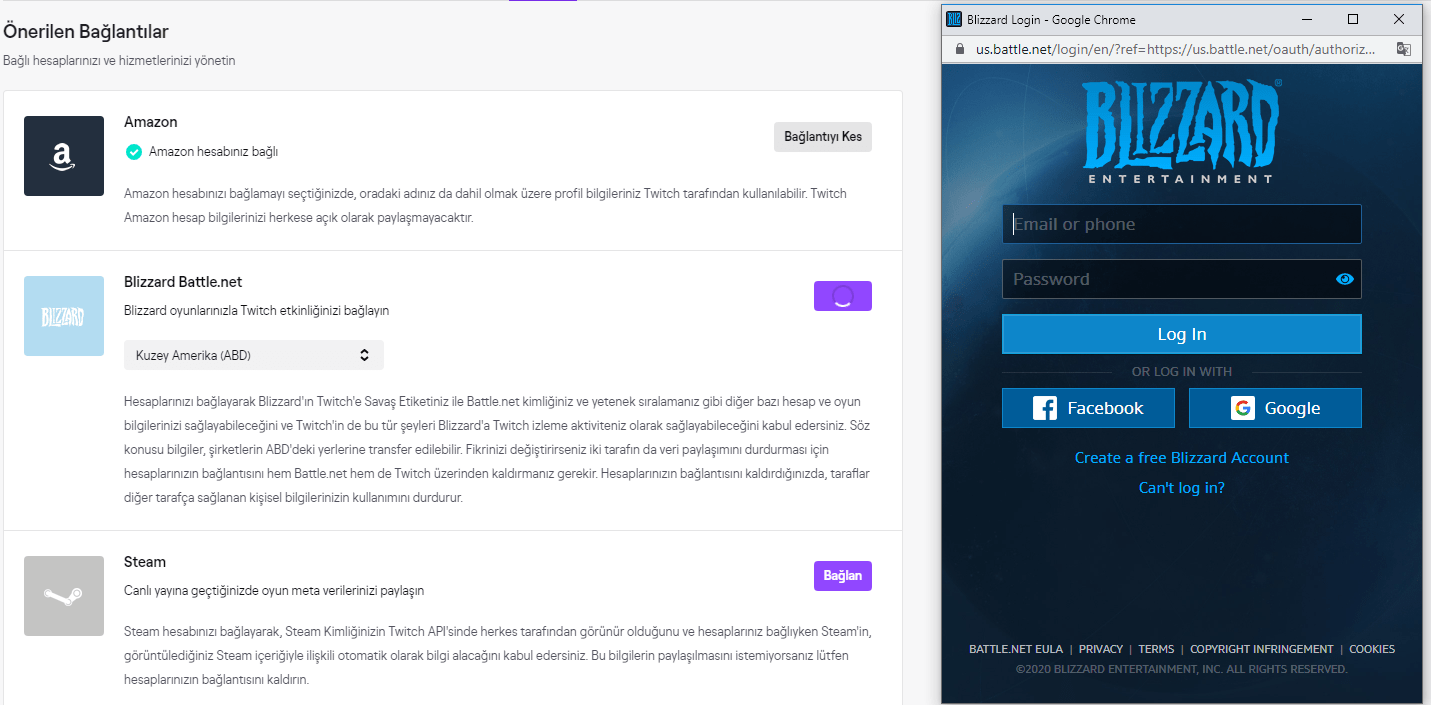The height and width of the screenshot is (705, 1431).
Task: Click the Blizzard Battle.net logo thumbnail
Action: [63, 316]
